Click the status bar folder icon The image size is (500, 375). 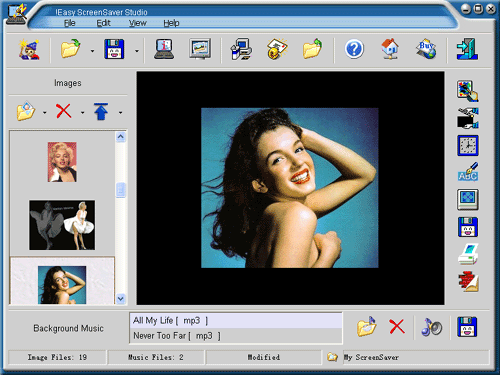[x=332, y=357]
